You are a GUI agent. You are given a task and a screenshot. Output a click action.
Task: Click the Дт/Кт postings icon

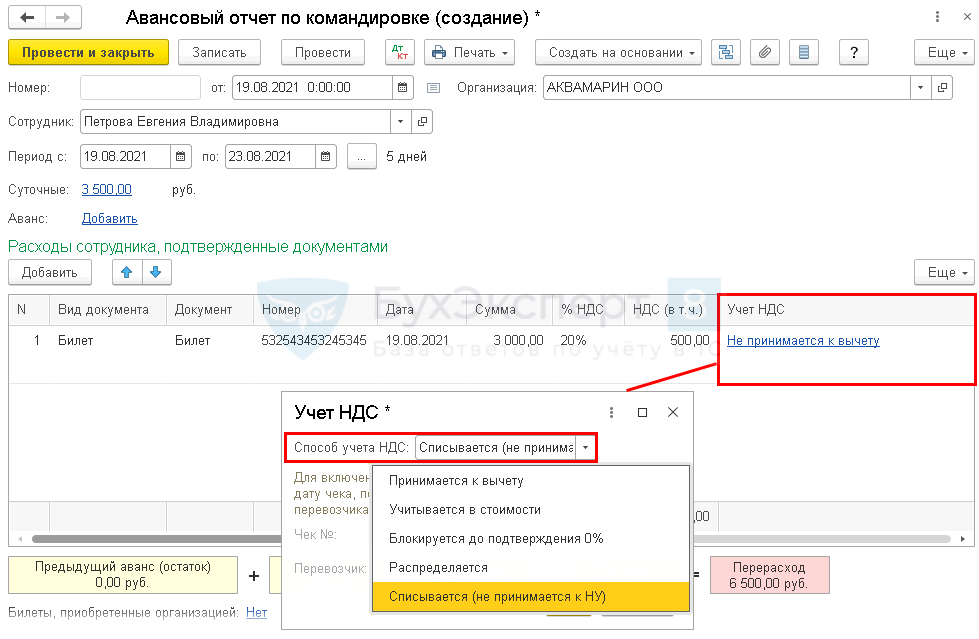tap(399, 52)
